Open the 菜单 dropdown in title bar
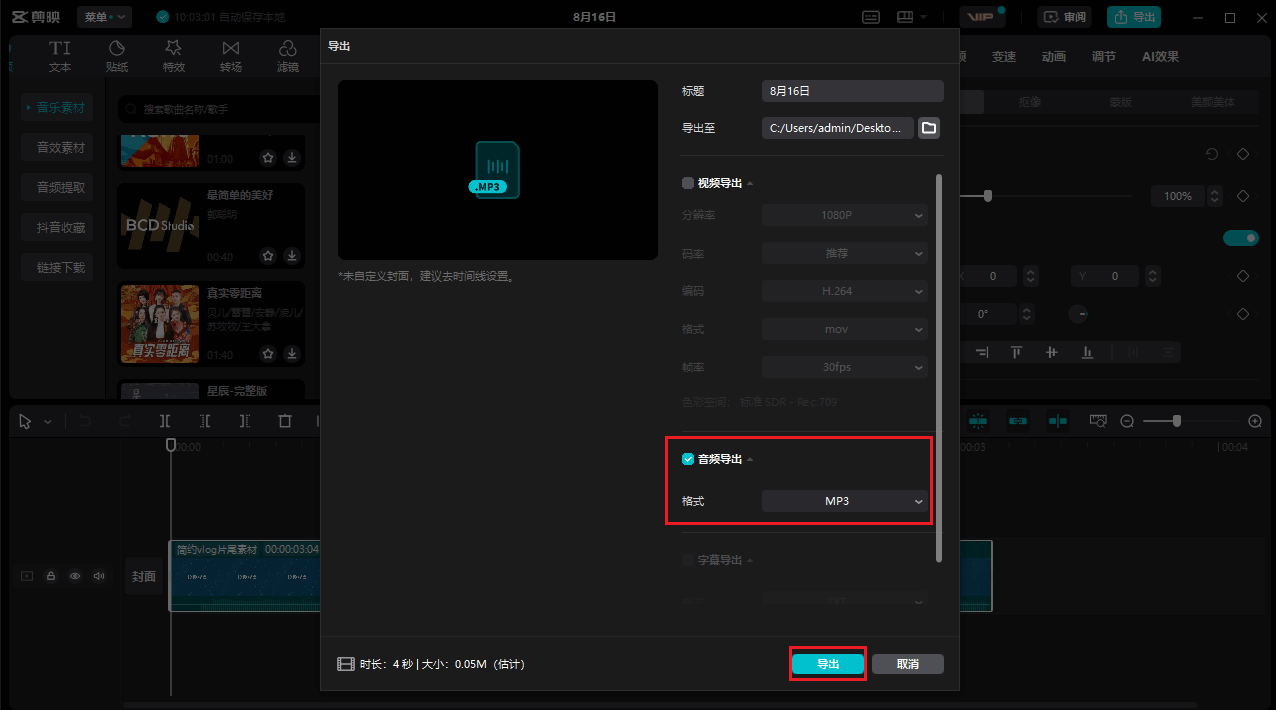 pos(105,17)
